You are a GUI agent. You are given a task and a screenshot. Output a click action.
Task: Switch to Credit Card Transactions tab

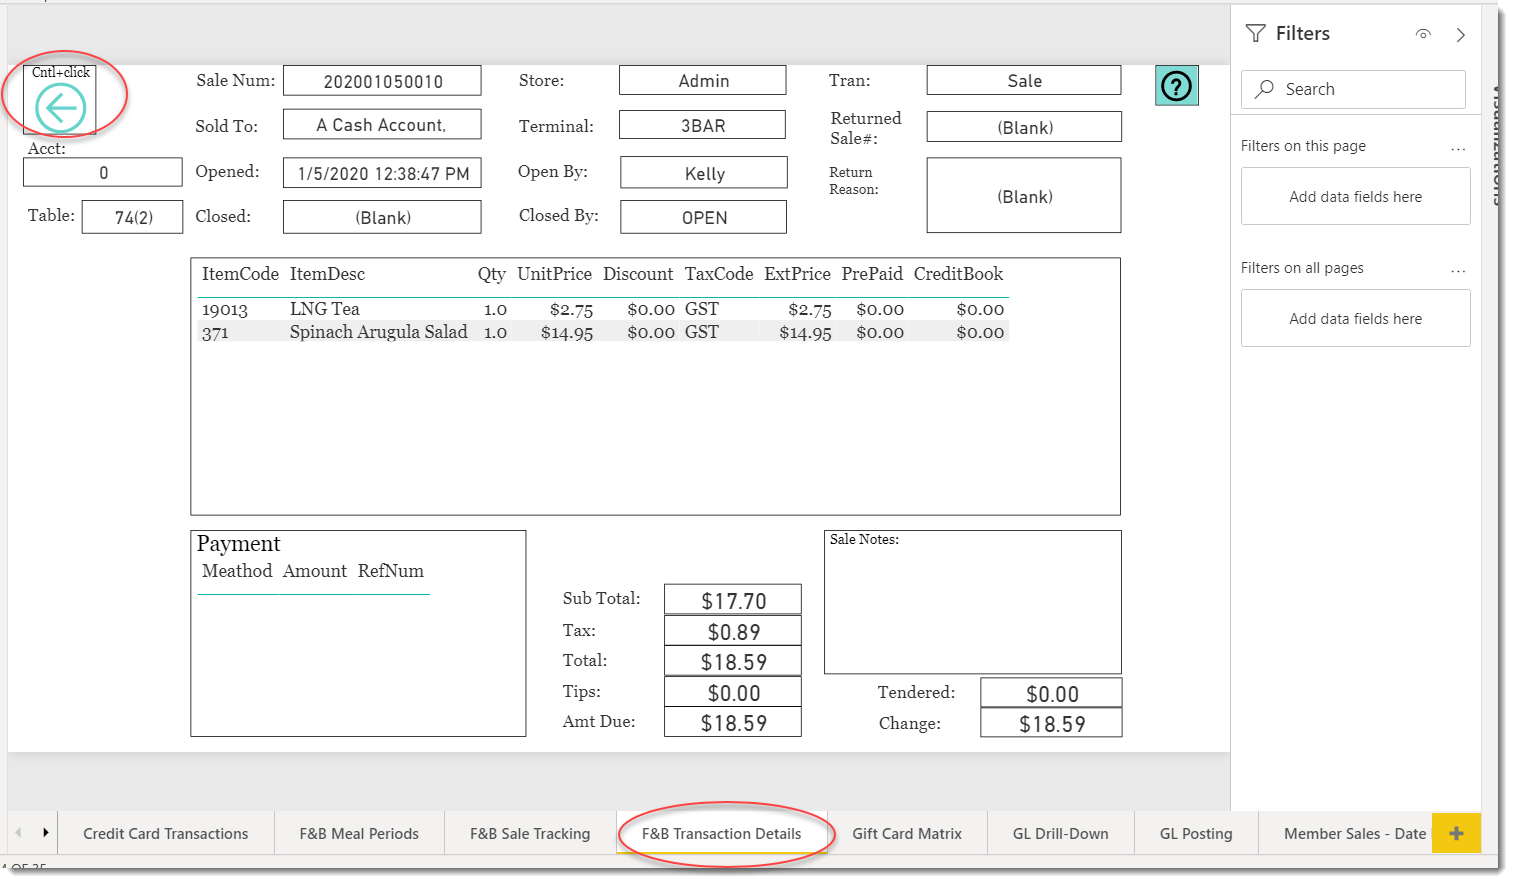pyautogui.click(x=165, y=833)
